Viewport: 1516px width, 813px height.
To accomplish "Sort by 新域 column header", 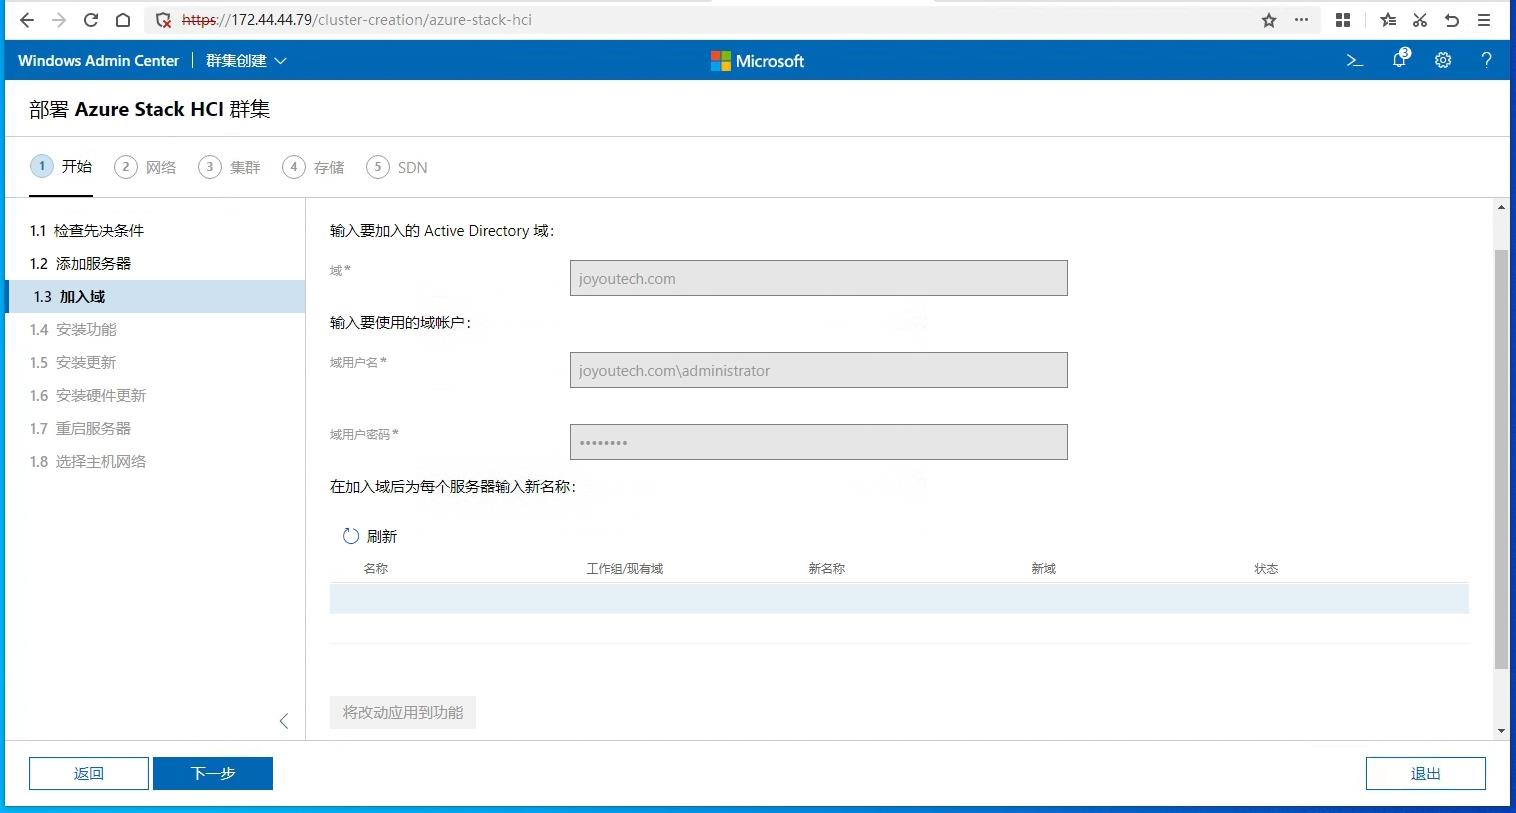I will 1044,569.
